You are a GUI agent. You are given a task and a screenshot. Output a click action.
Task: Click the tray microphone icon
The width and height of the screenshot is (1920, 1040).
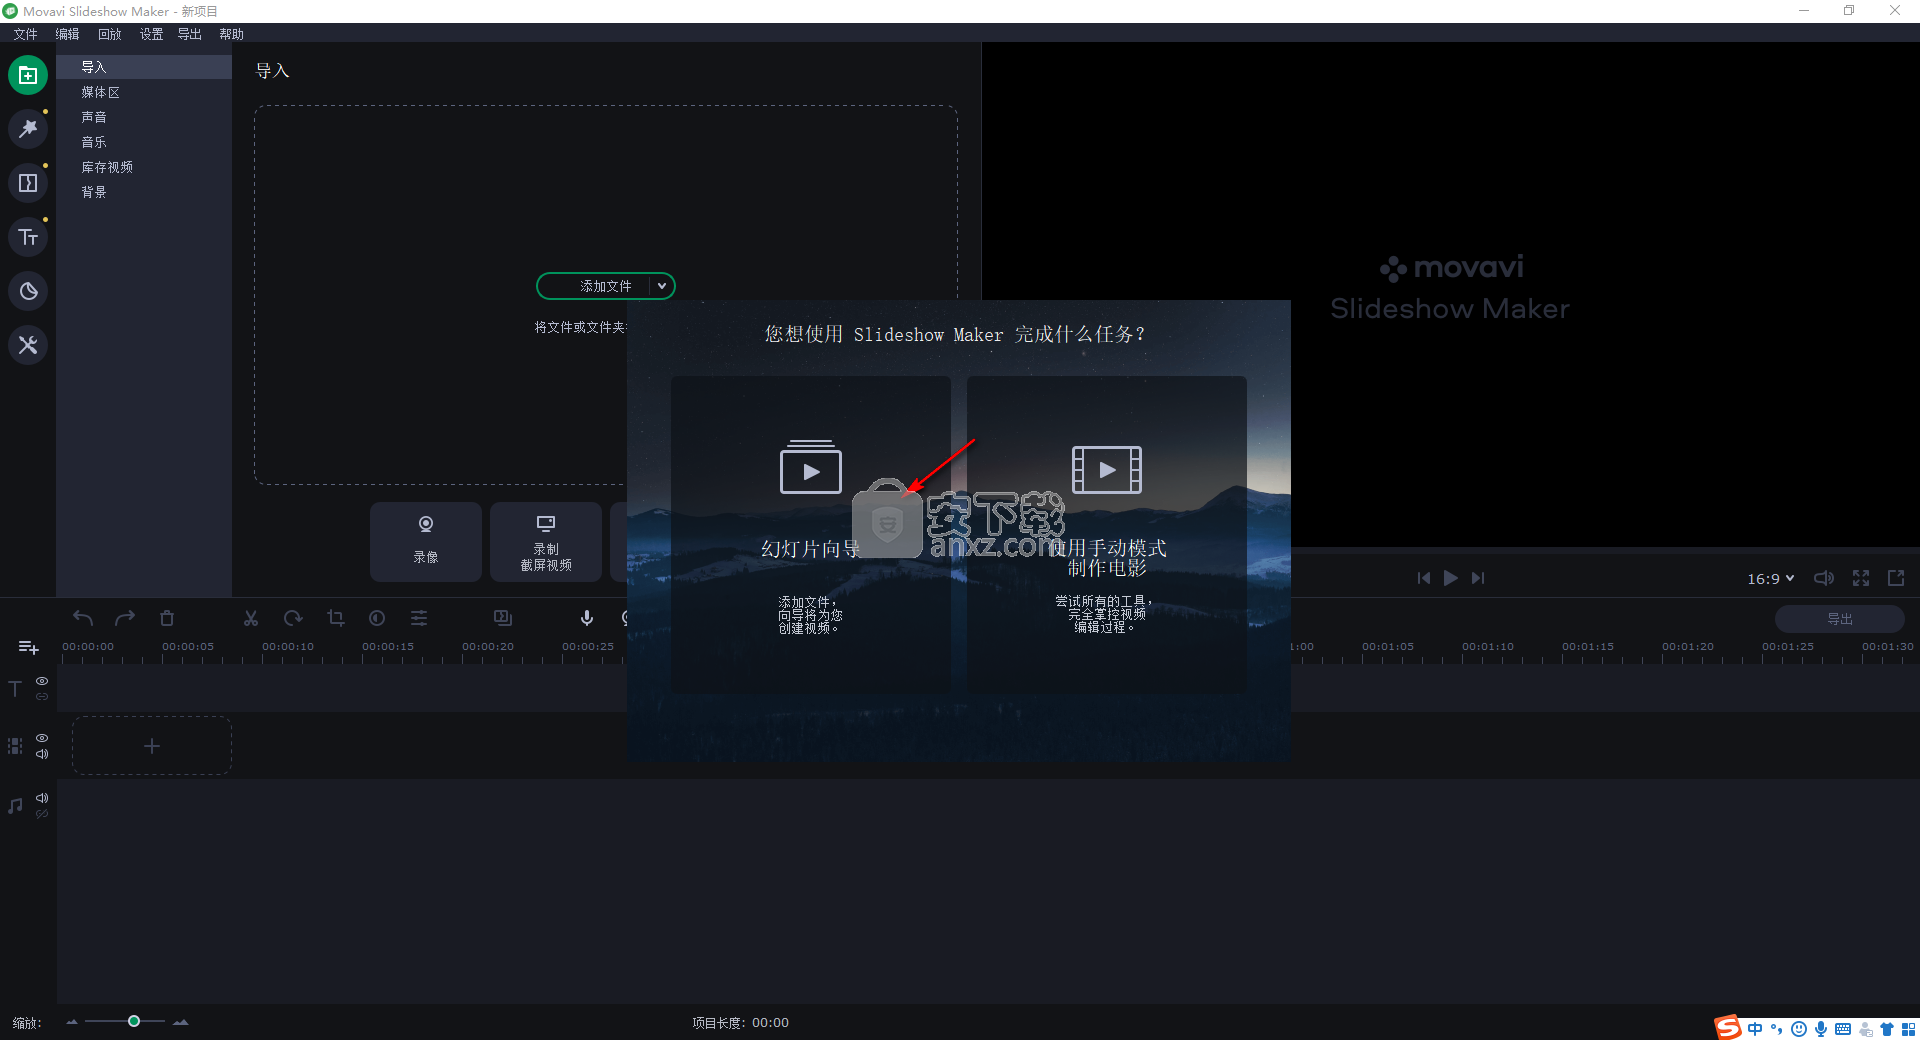pos(1821,1028)
